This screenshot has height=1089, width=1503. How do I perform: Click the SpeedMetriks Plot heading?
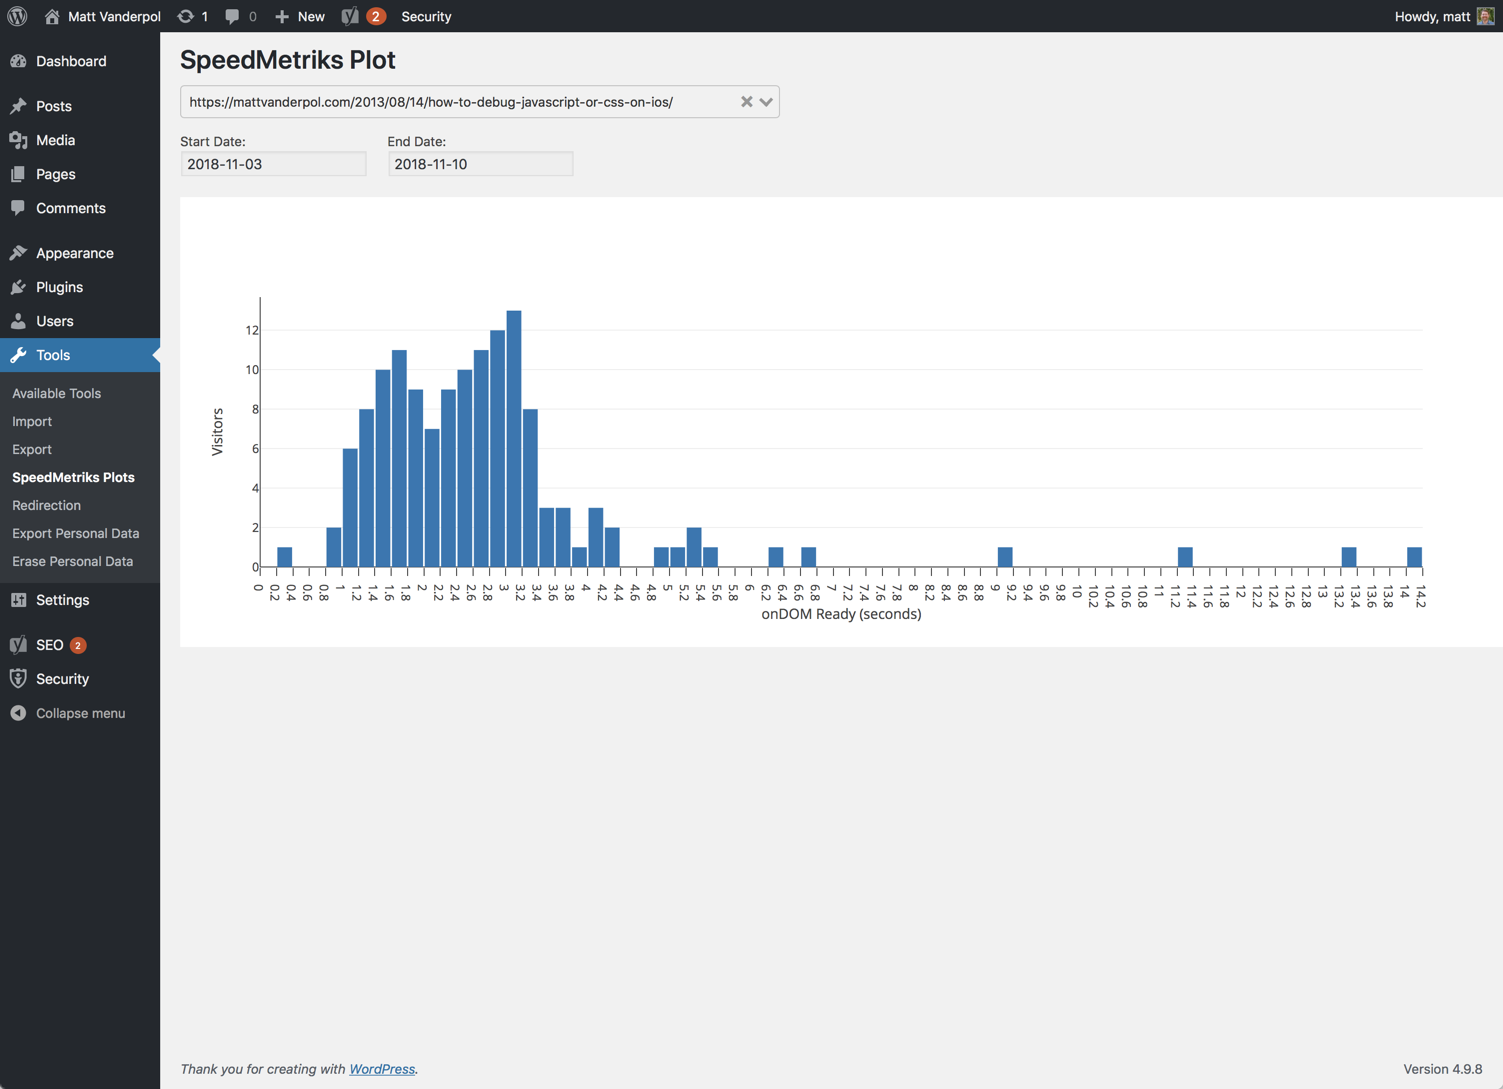click(x=288, y=60)
